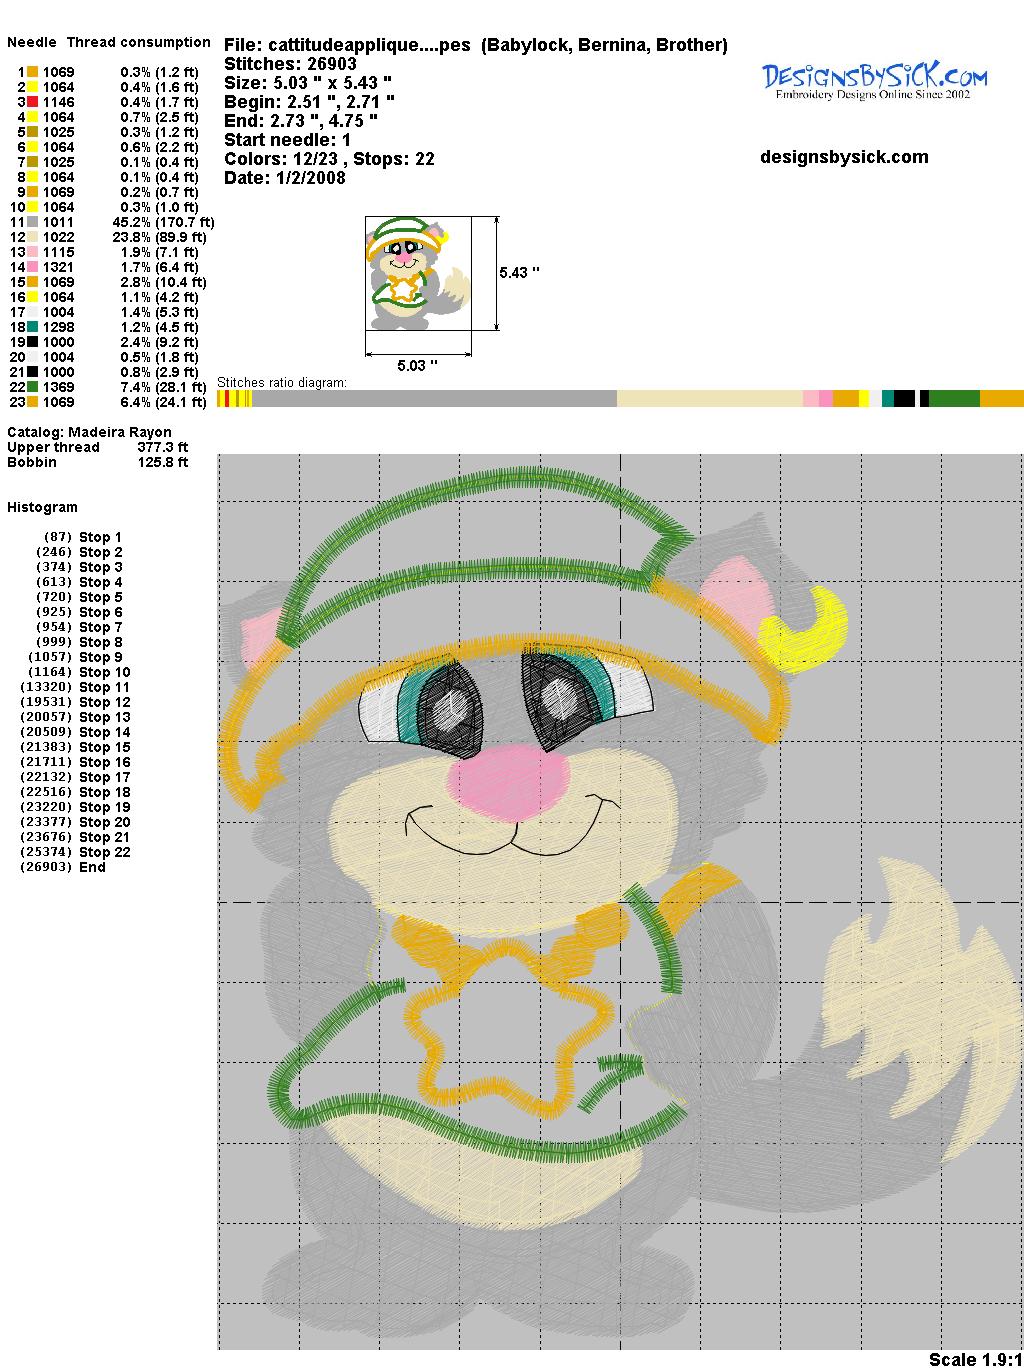The width and height of the screenshot is (1024, 1370).
Task: Select Stop 11 in the histogram list
Action: tap(104, 687)
